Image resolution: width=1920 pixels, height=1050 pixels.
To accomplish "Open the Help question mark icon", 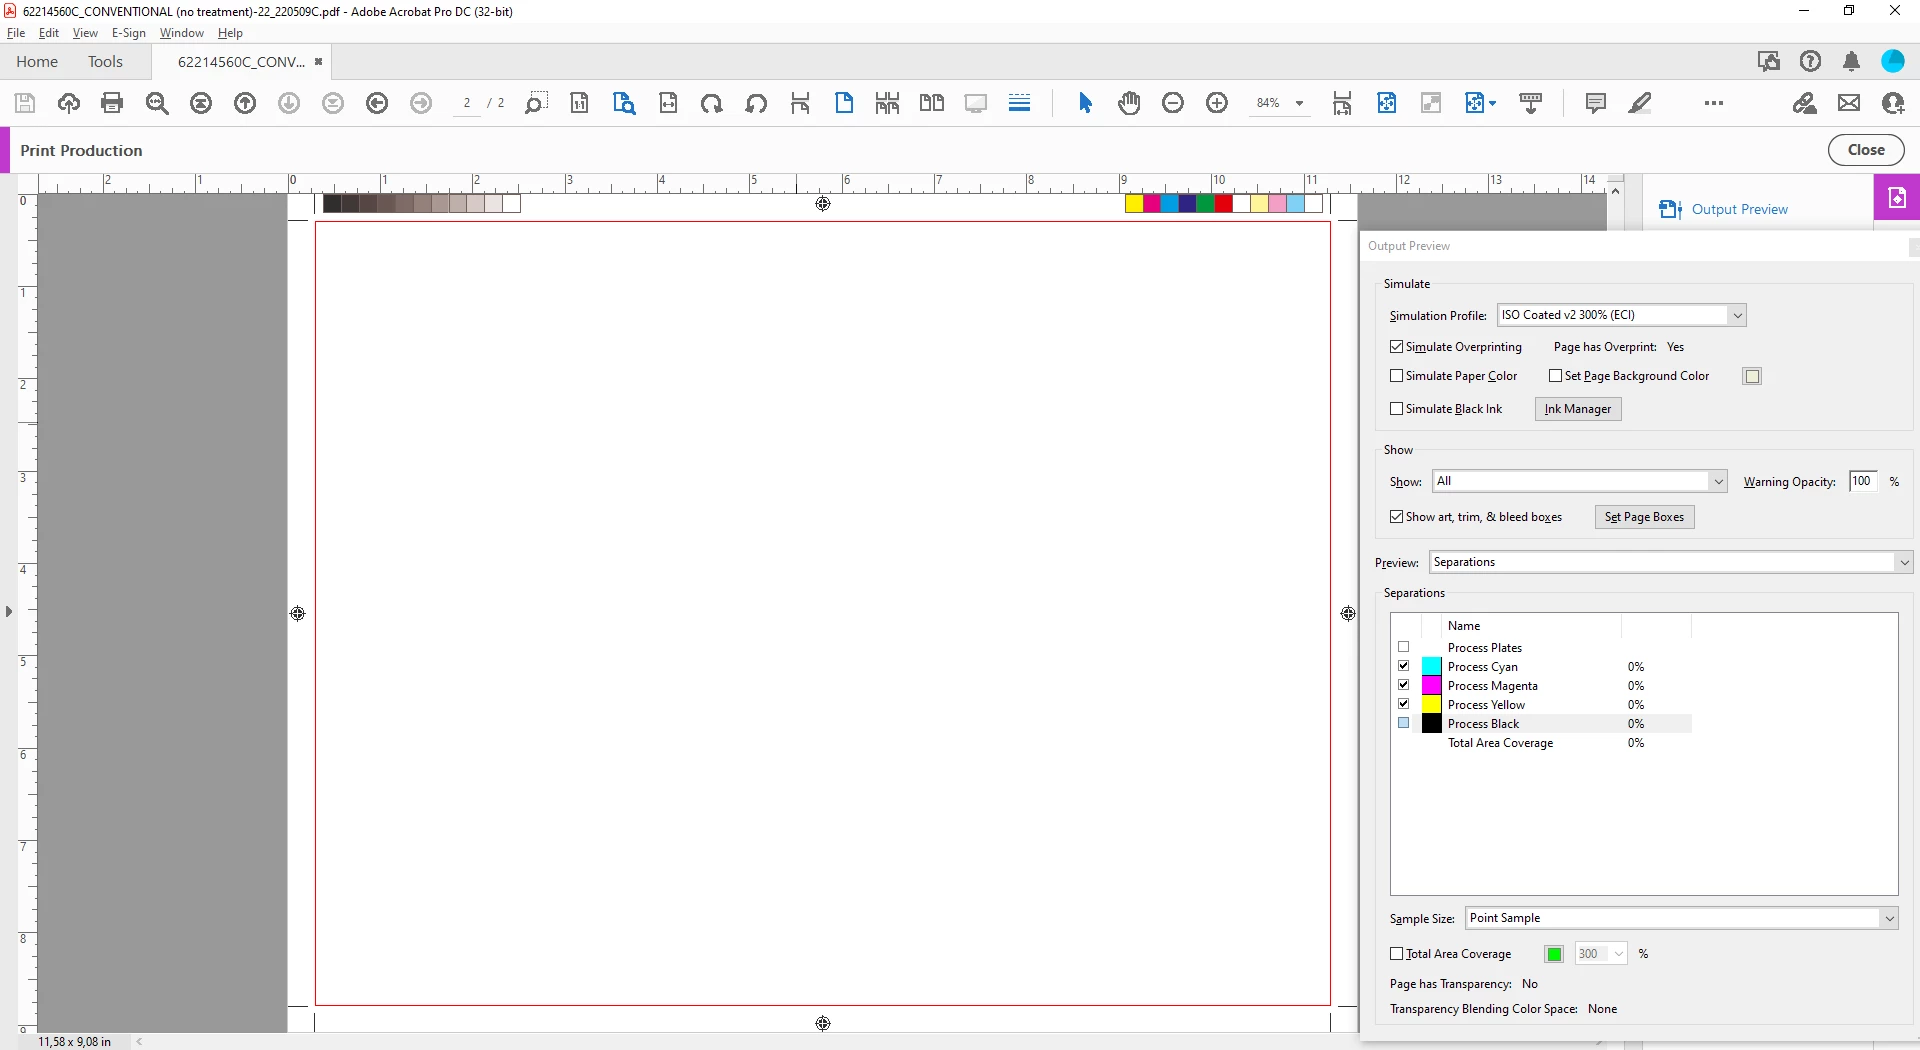I will tap(1810, 62).
